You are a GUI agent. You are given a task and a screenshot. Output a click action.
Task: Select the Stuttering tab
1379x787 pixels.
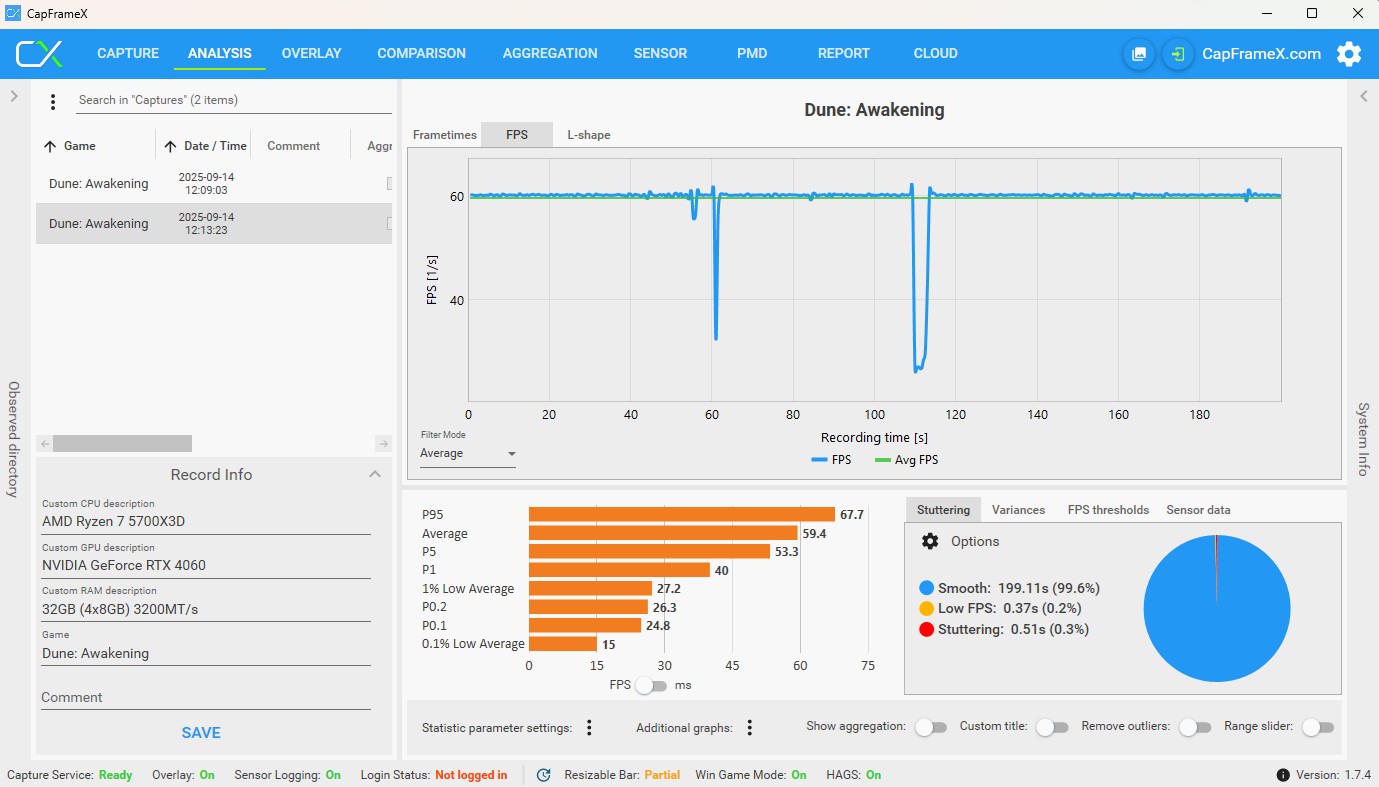point(943,510)
